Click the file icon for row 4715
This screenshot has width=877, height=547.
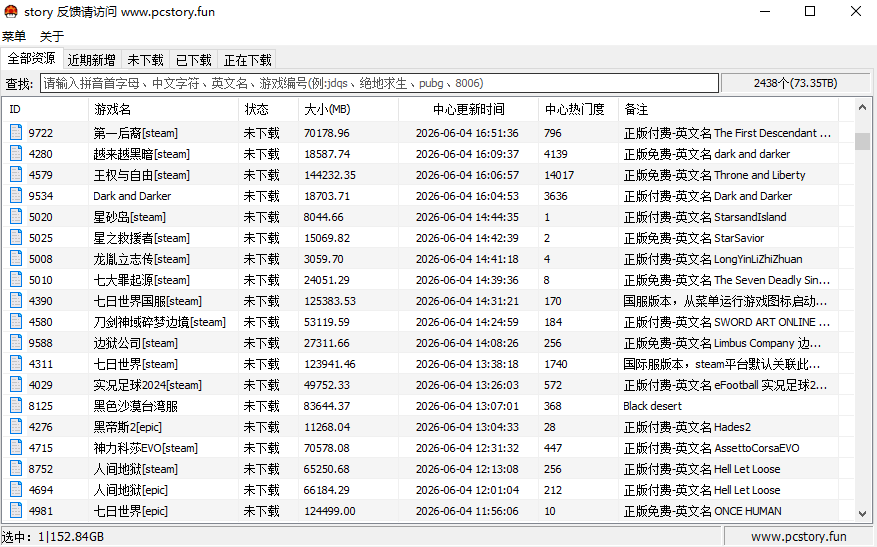click(16, 447)
